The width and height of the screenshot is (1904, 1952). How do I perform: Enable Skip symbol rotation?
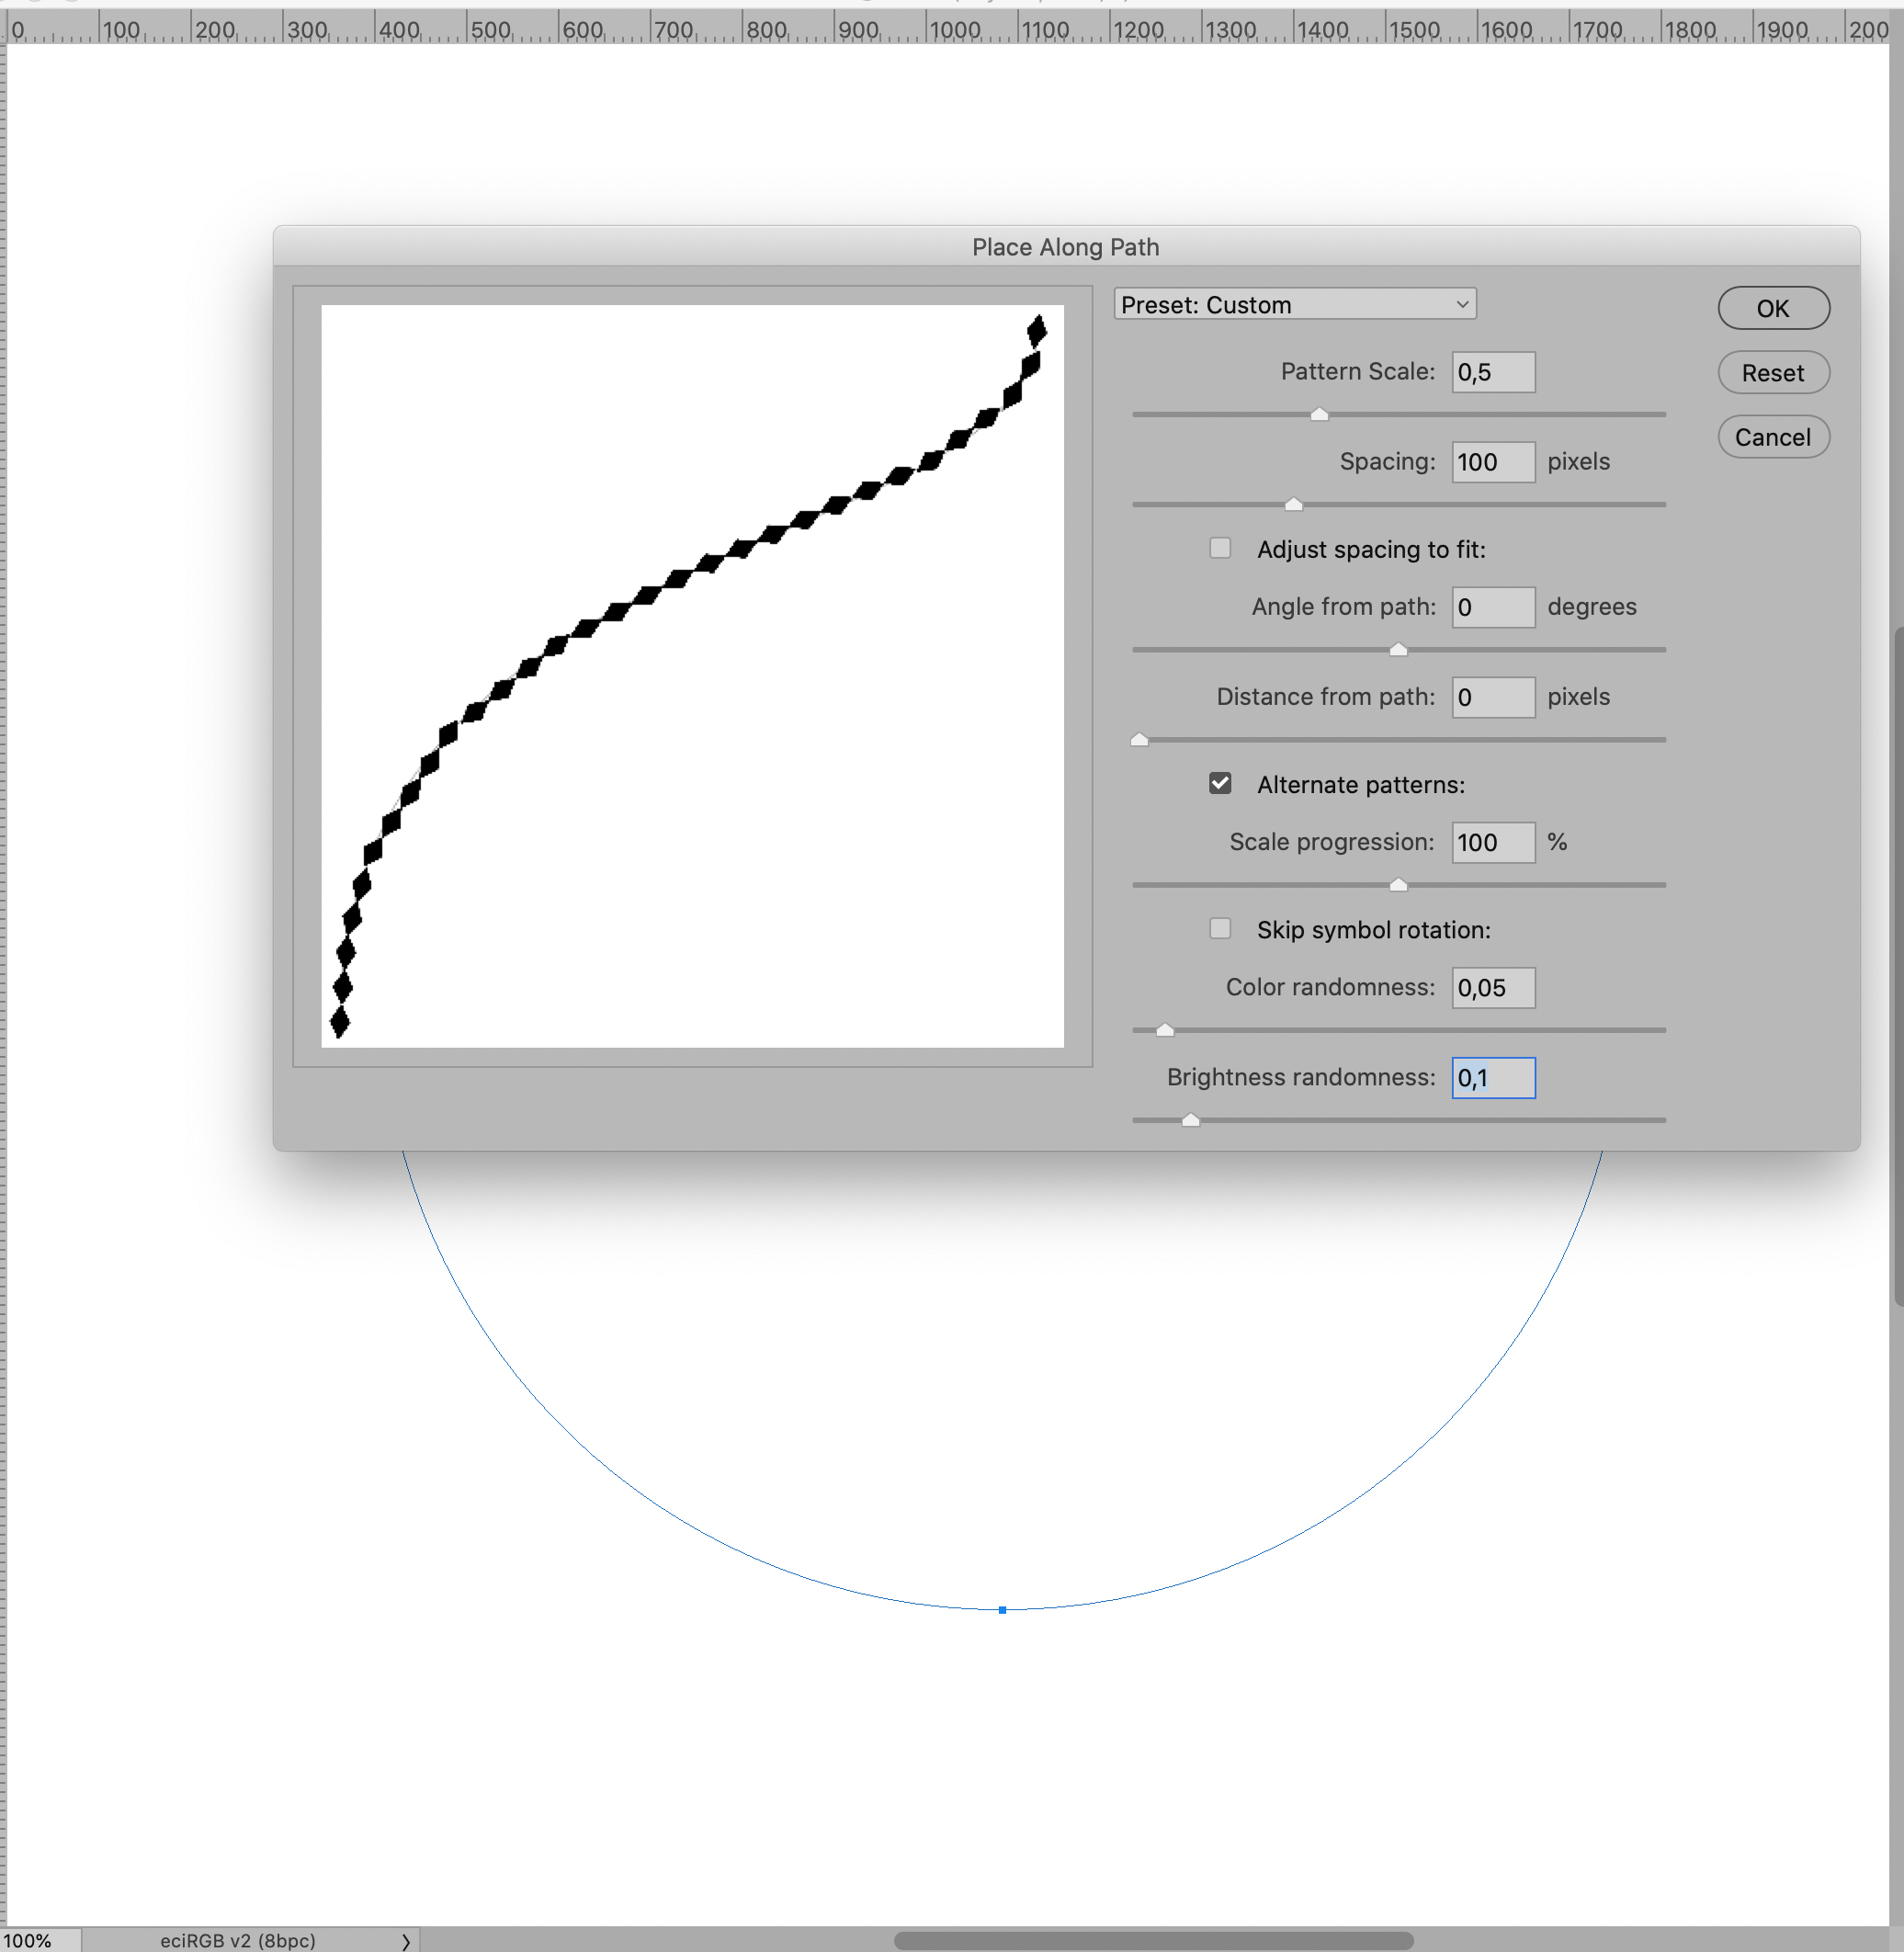click(1220, 928)
